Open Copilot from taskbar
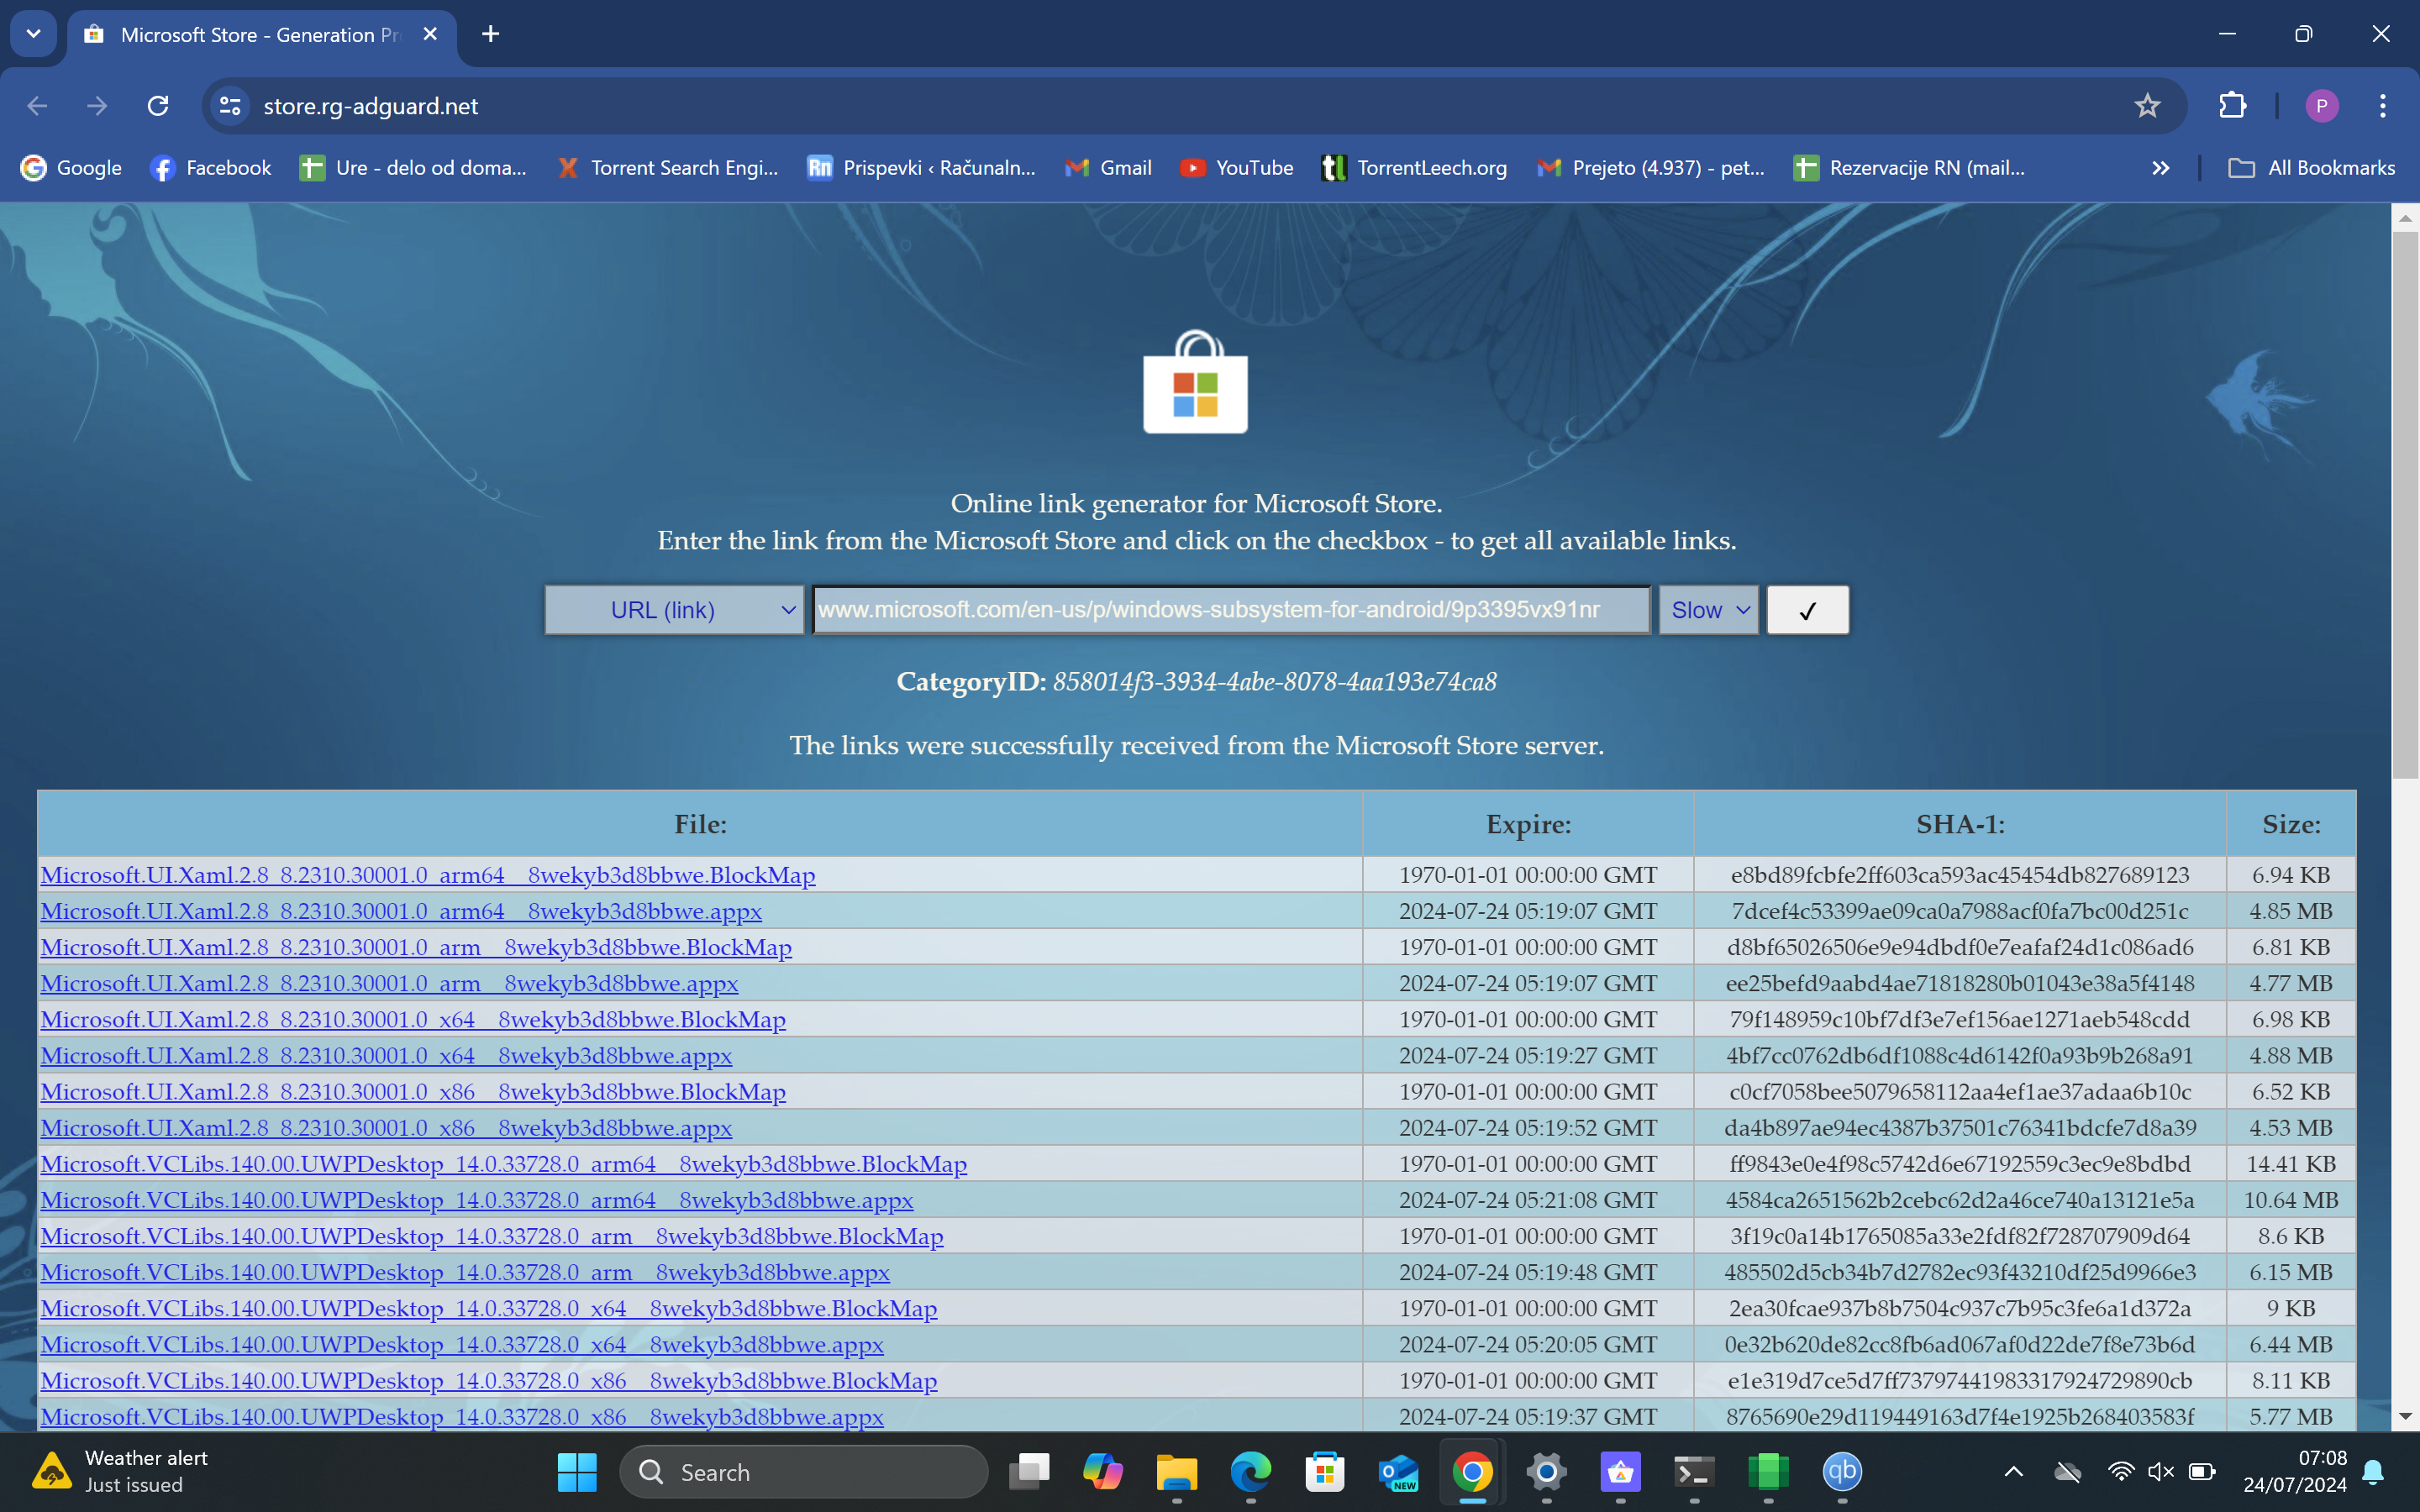Screen dimensions: 2420x1512 pyautogui.click(x=1103, y=1472)
